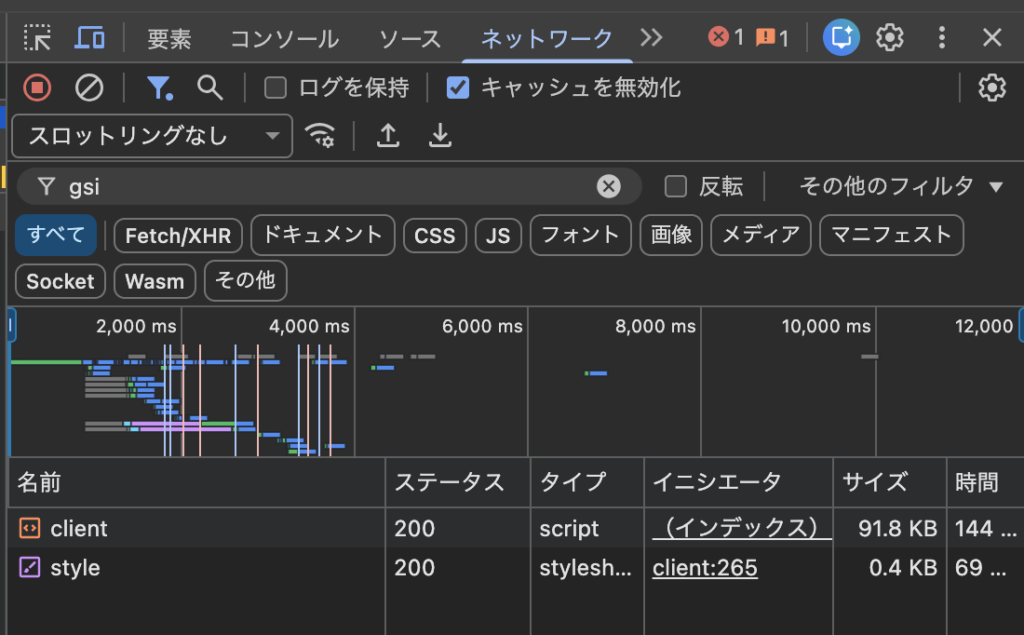This screenshot has width=1024, height=635.
Task: Import a HAR file using upload icon
Action: pyautogui.click(x=388, y=136)
